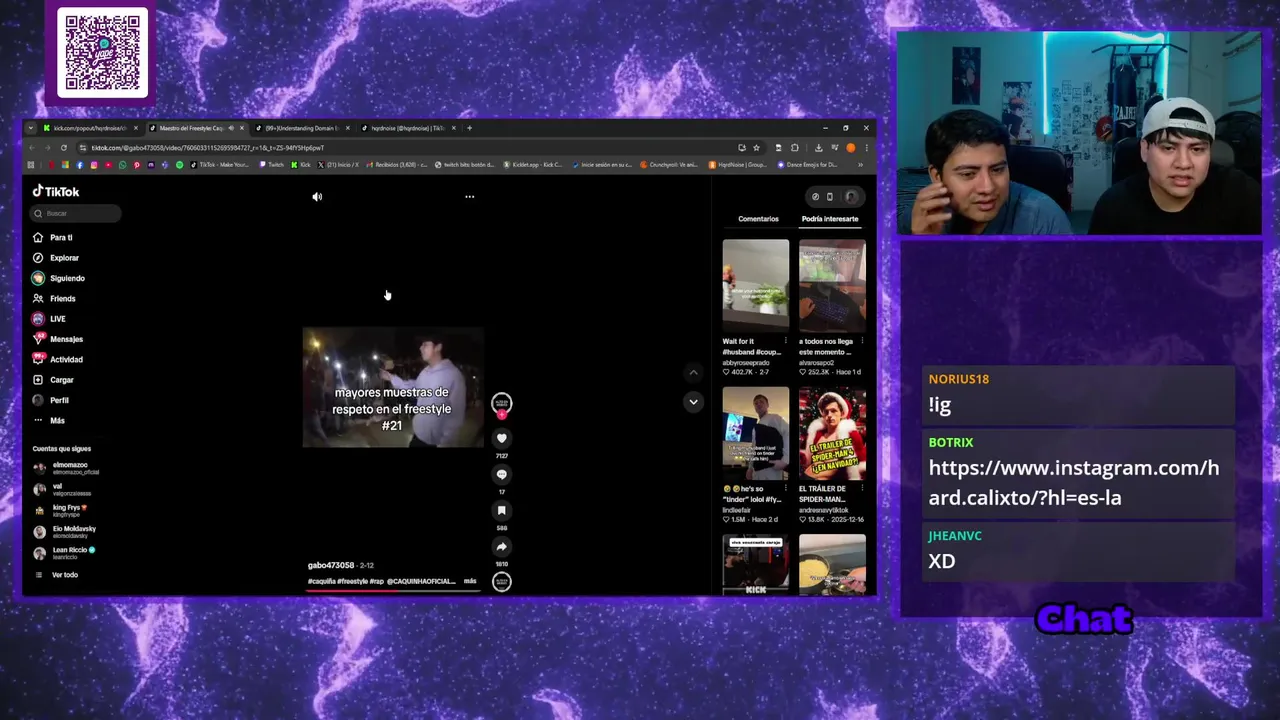The height and width of the screenshot is (720, 1280).
Task: Open Lean Riccio followed account
Action: tap(66, 552)
